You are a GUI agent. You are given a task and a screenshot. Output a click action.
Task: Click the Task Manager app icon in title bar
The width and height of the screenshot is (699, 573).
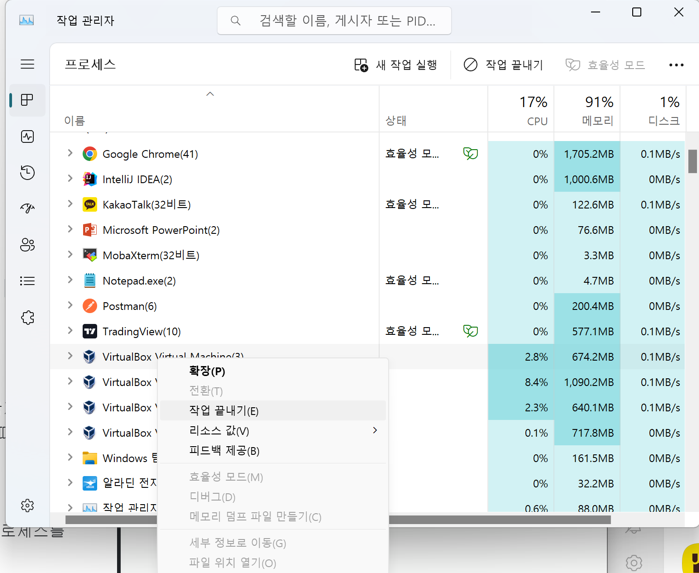pyautogui.click(x=26, y=20)
